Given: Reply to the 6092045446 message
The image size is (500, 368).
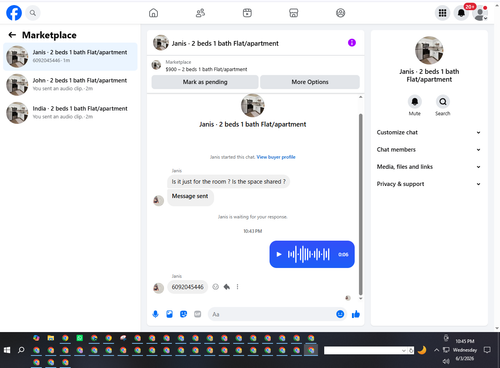Looking at the screenshot, I should [227, 287].
